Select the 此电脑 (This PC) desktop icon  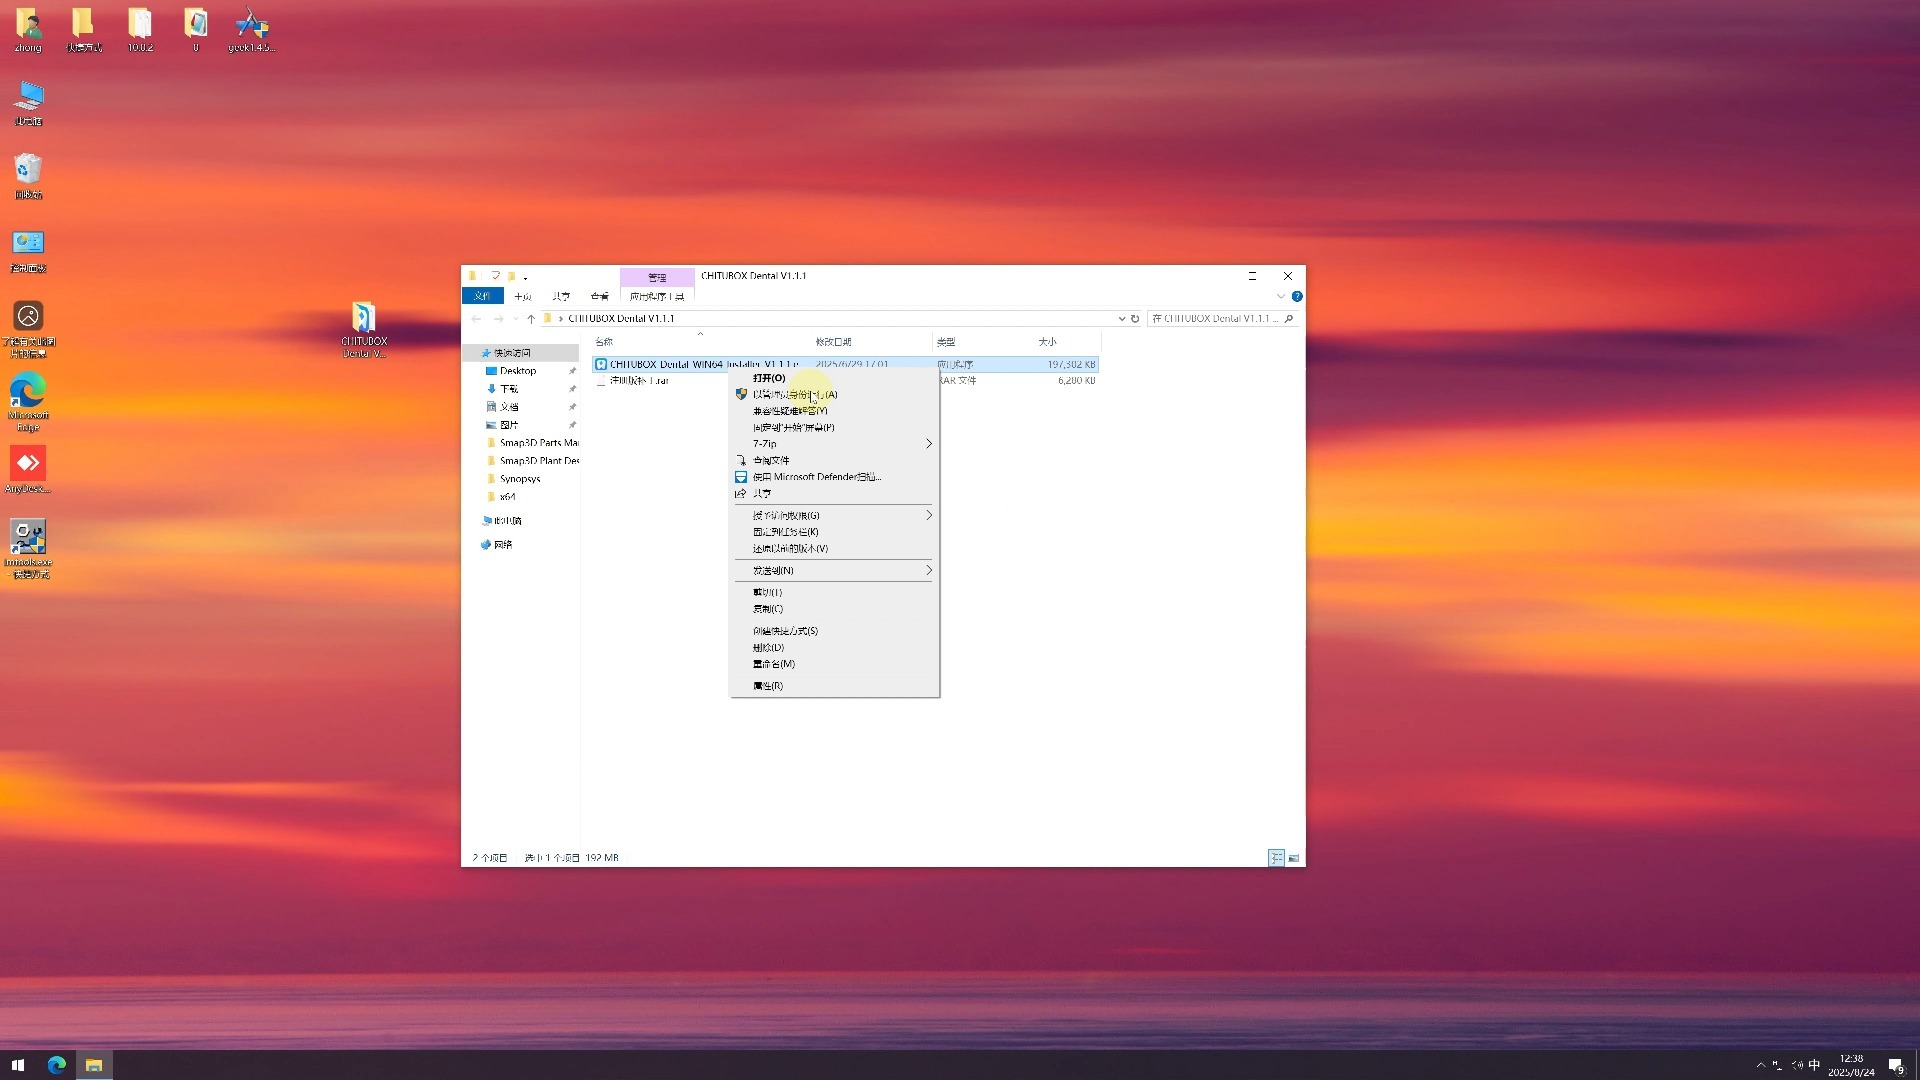pos(28,102)
